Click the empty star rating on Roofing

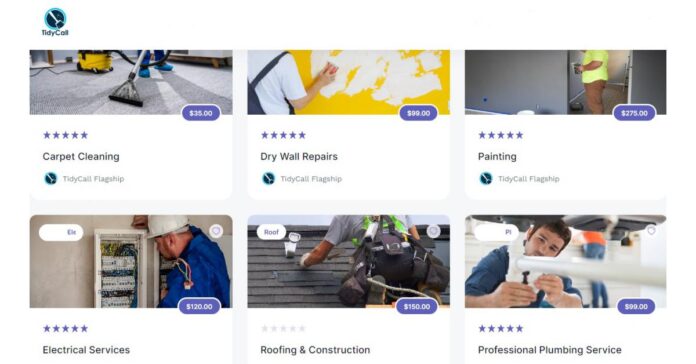(283, 328)
